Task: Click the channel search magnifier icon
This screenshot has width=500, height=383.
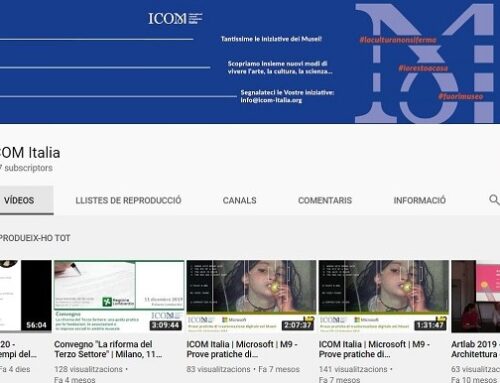Action: tap(494, 200)
